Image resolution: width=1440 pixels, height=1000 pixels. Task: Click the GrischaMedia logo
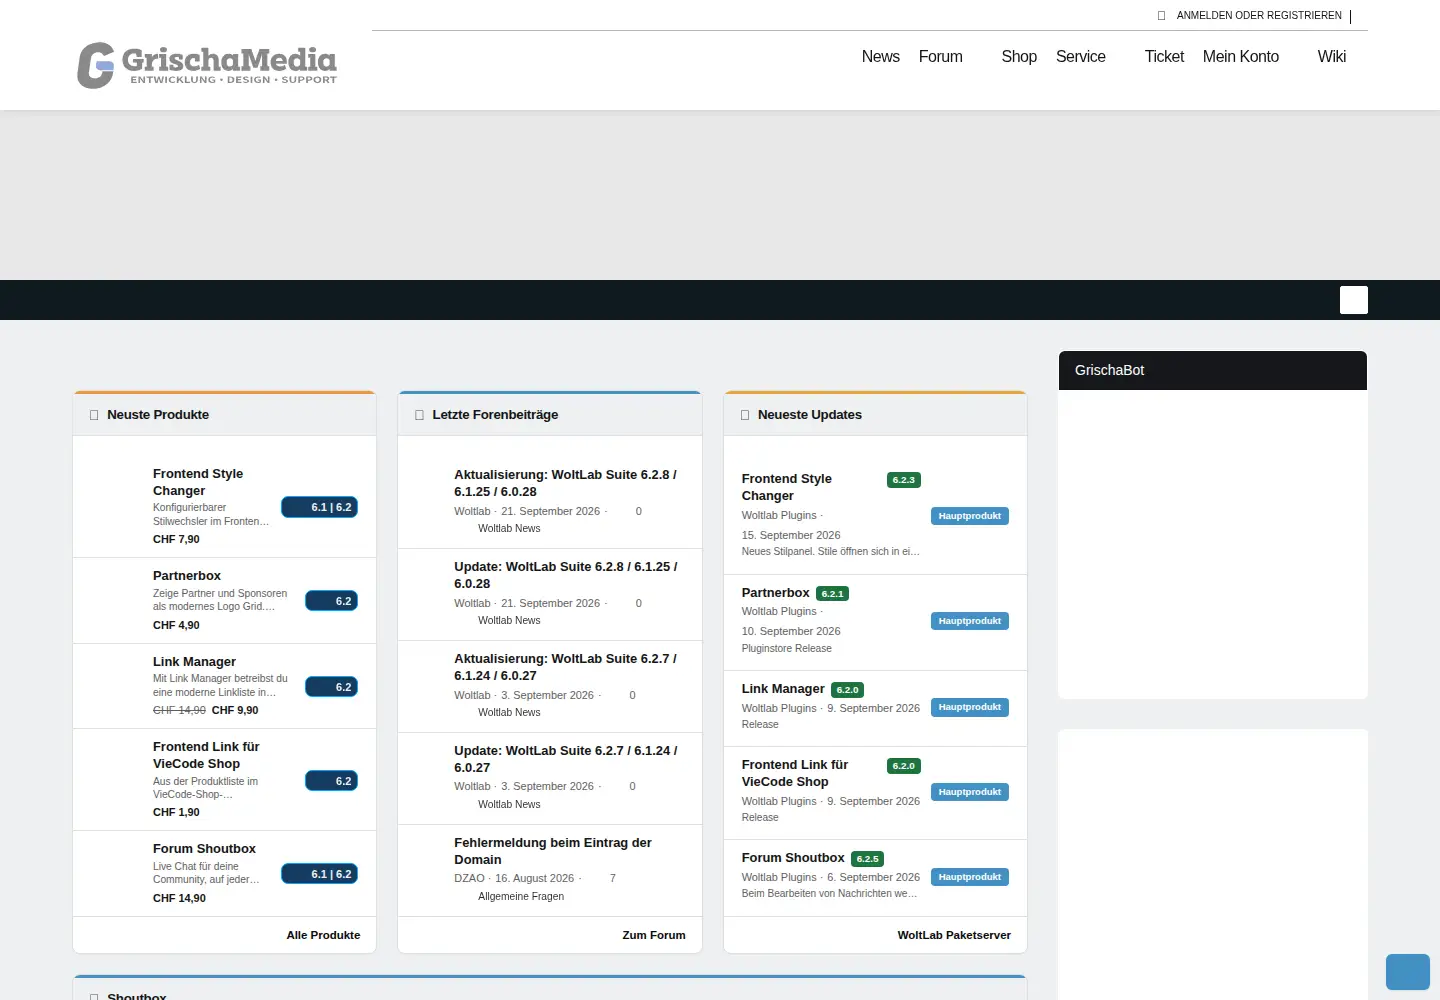click(x=207, y=65)
